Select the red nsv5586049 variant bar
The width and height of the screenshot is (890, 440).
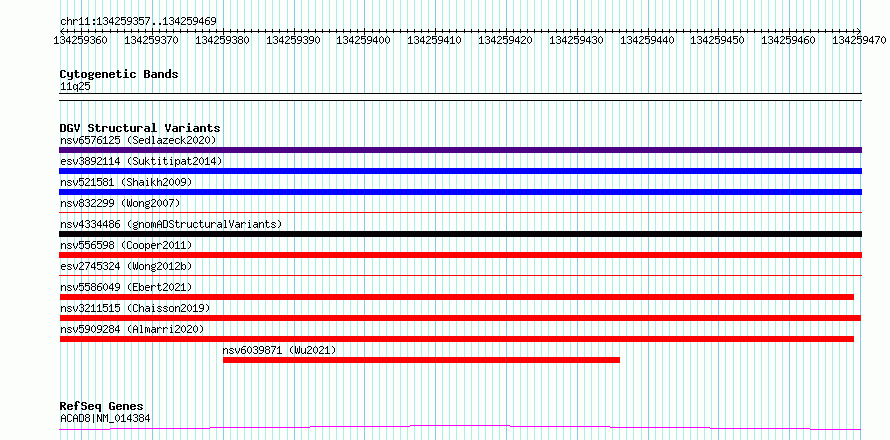pyautogui.click(x=456, y=297)
